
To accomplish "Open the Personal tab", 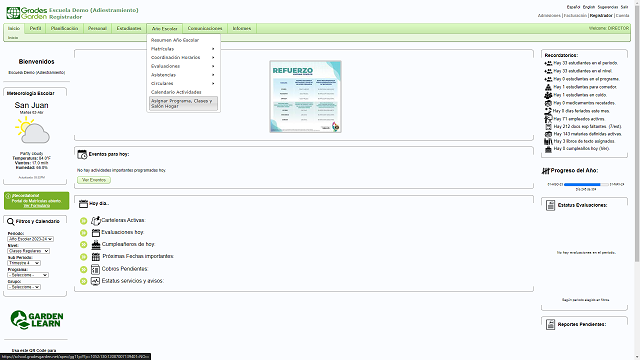I will pos(97,29).
